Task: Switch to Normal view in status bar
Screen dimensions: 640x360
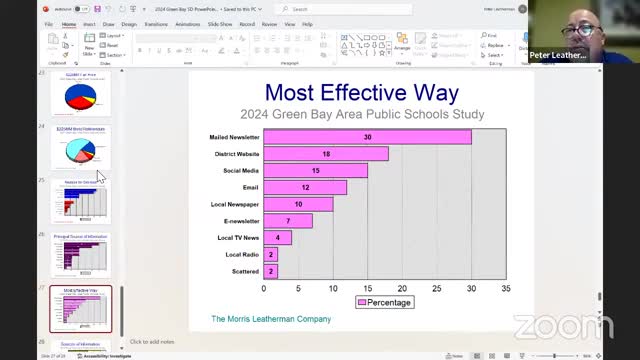Action: click(477, 356)
